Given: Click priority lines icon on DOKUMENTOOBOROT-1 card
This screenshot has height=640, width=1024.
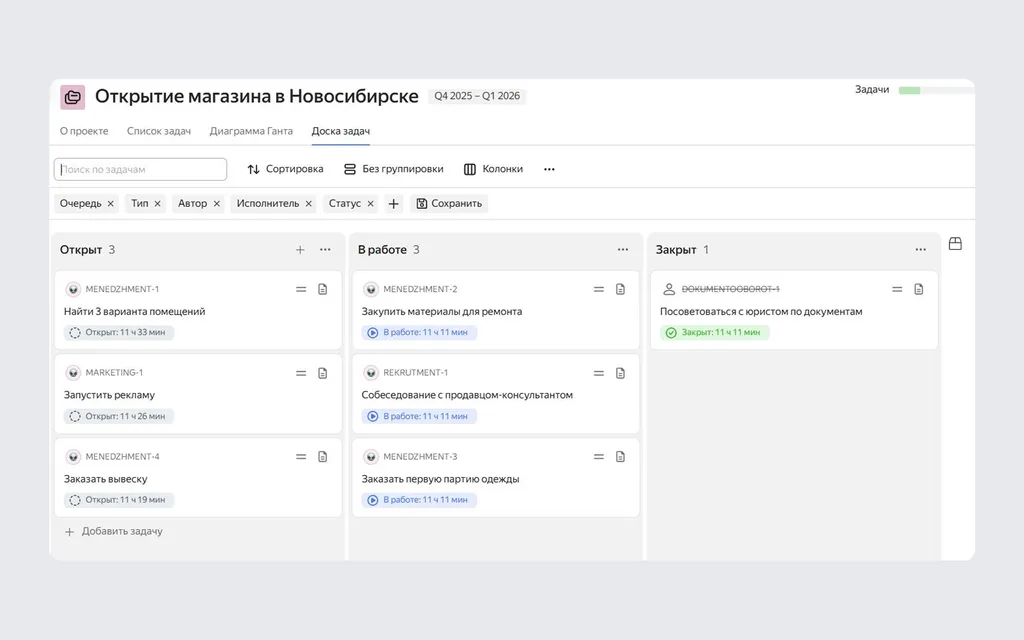Looking at the screenshot, I should tap(897, 289).
